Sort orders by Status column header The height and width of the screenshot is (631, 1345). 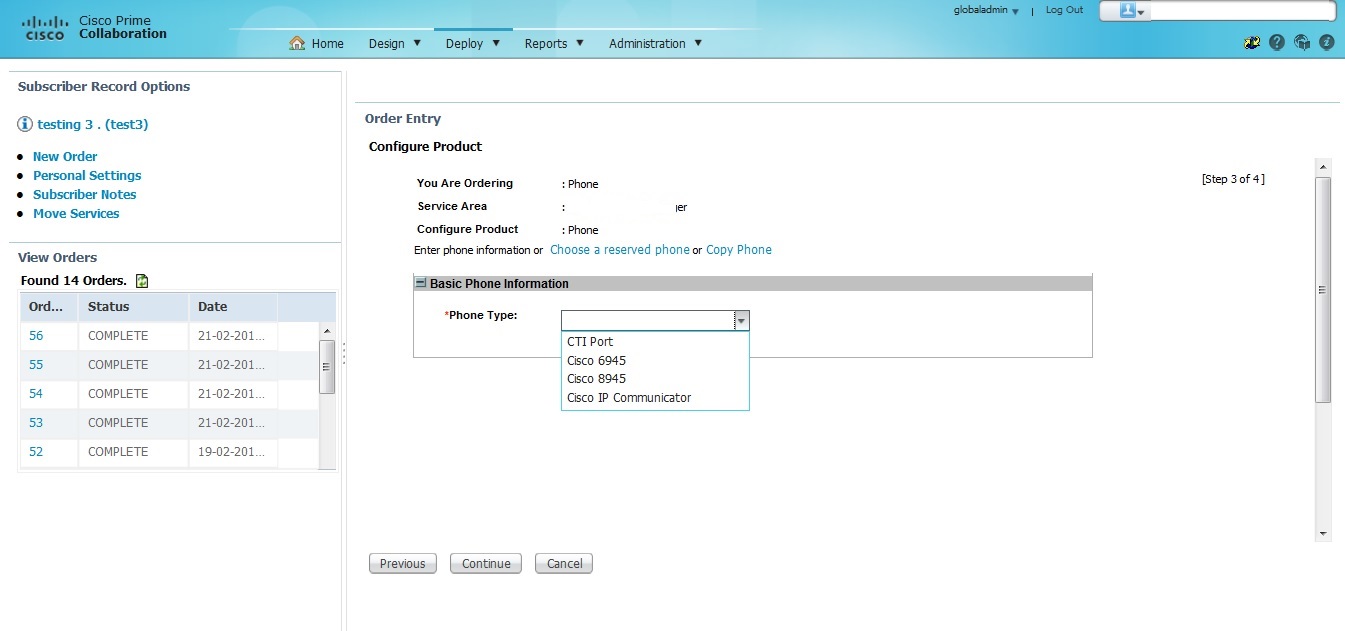[x=133, y=307]
